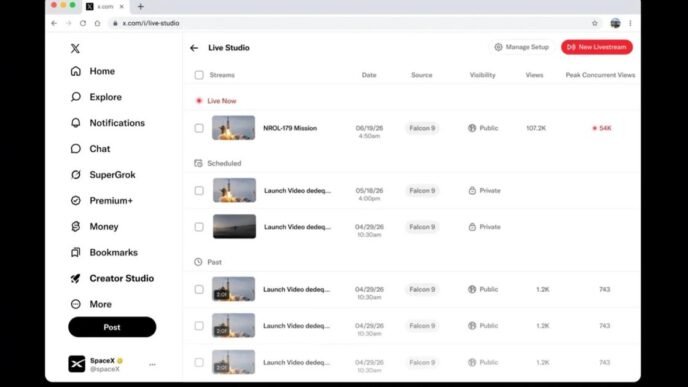Open a new browser tab with plus
This screenshot has width=688, height=387.
coord(140,7)
